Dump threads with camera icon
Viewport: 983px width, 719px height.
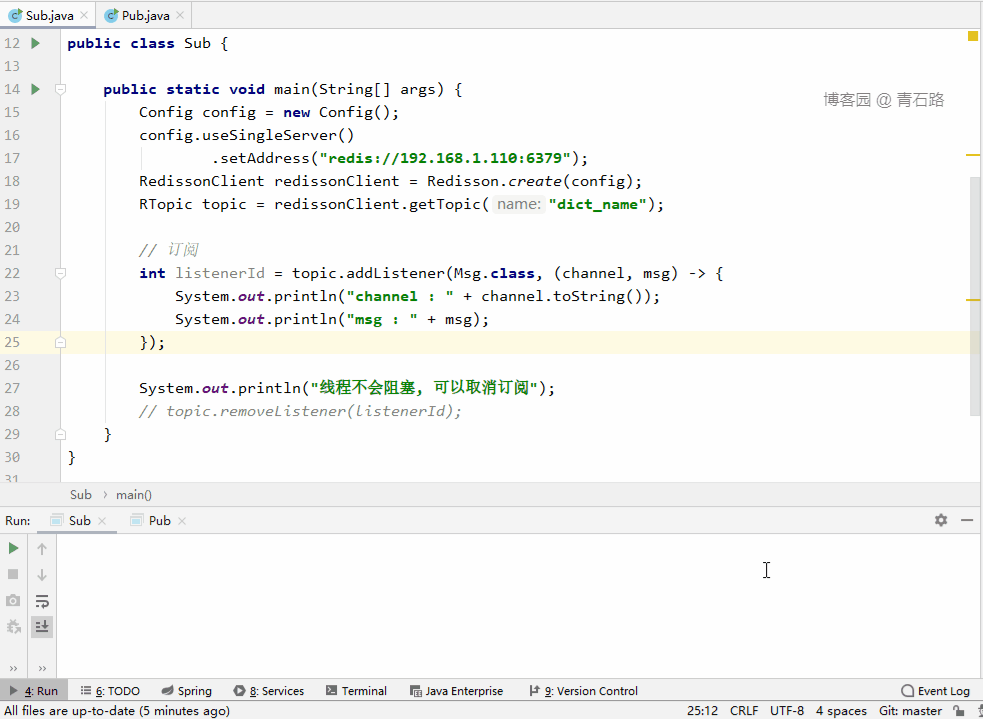[x=13, y=601]
